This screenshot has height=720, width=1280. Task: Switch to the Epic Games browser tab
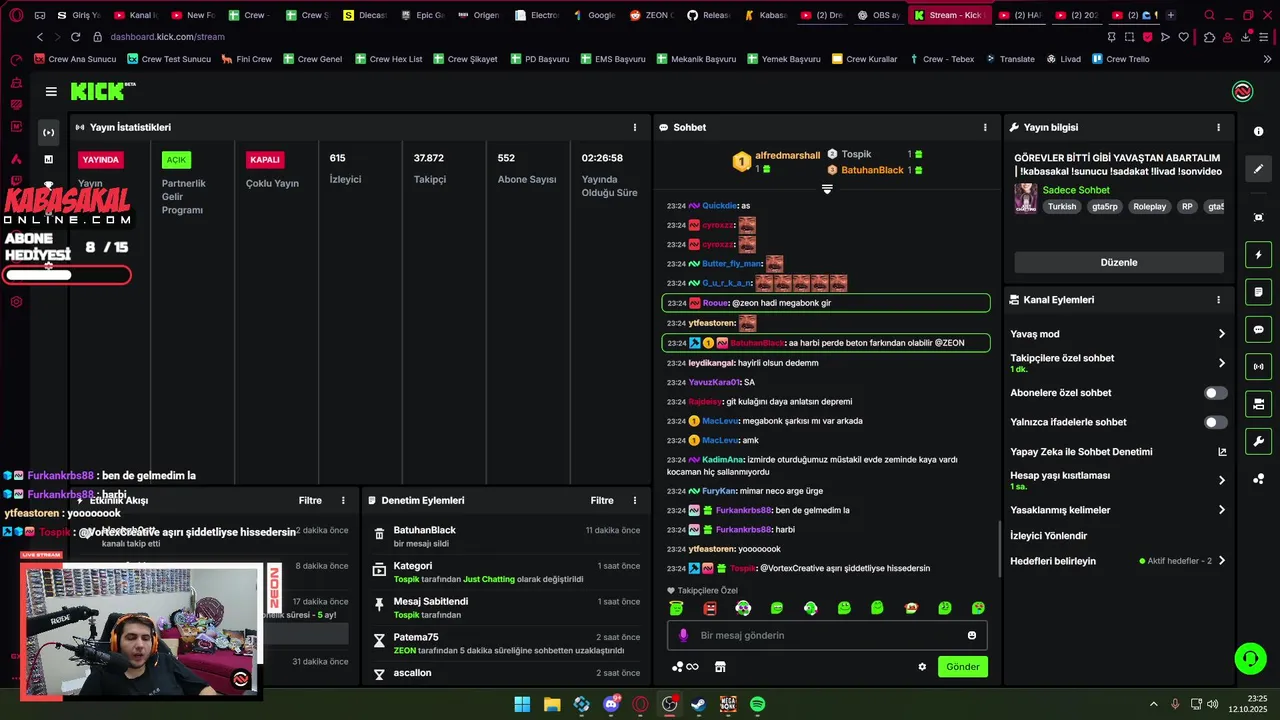[422, 15]
